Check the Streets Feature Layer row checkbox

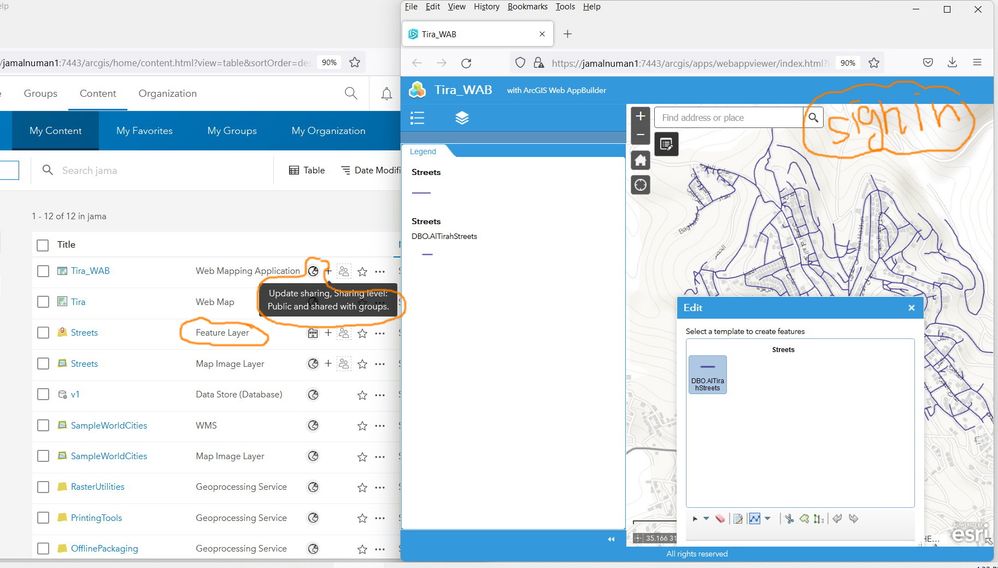pos(43,333)
